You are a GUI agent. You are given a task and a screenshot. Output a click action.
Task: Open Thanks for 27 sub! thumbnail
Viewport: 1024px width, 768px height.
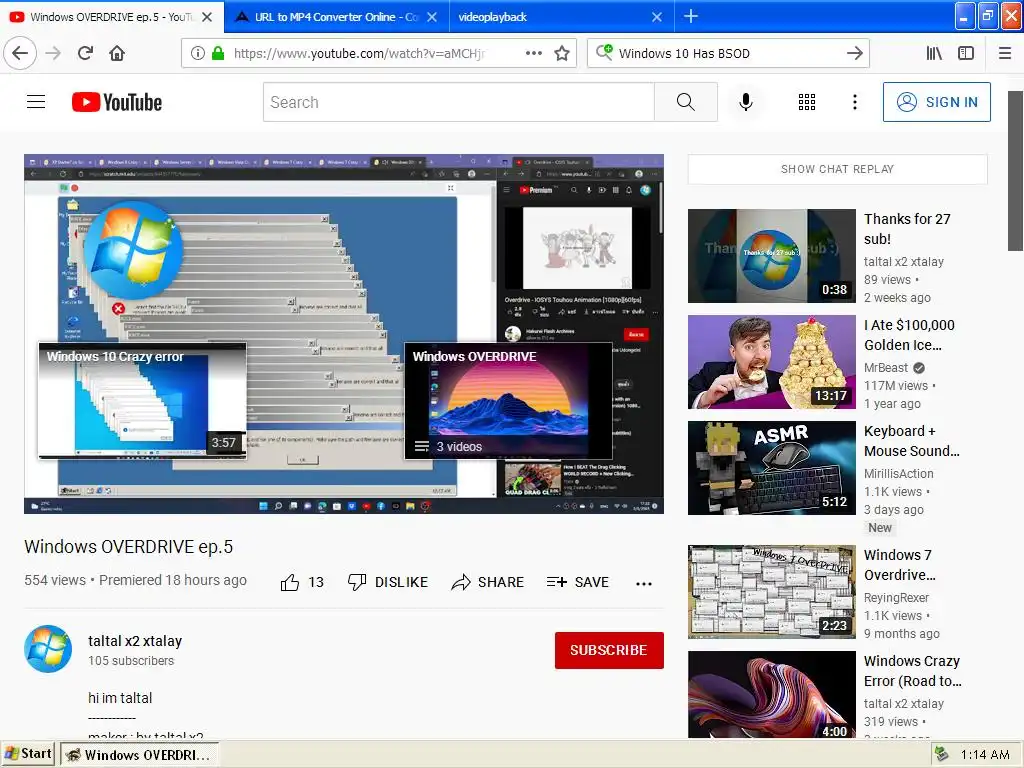(771, 256)
